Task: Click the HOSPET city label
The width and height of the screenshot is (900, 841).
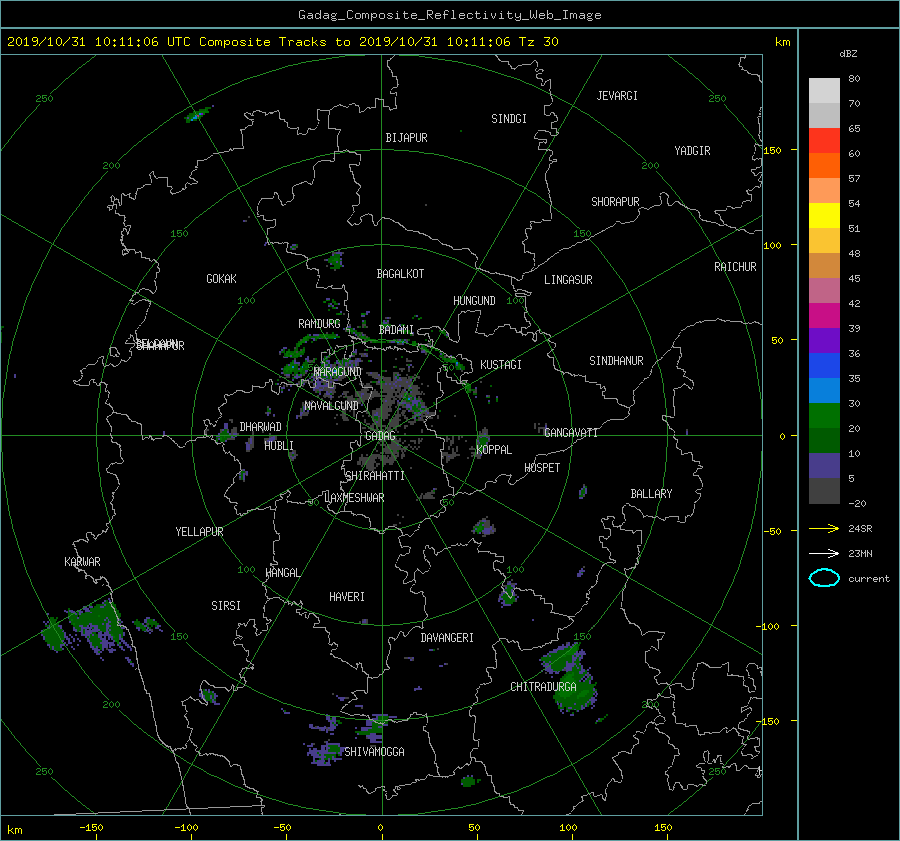Action: click(542, 468)
